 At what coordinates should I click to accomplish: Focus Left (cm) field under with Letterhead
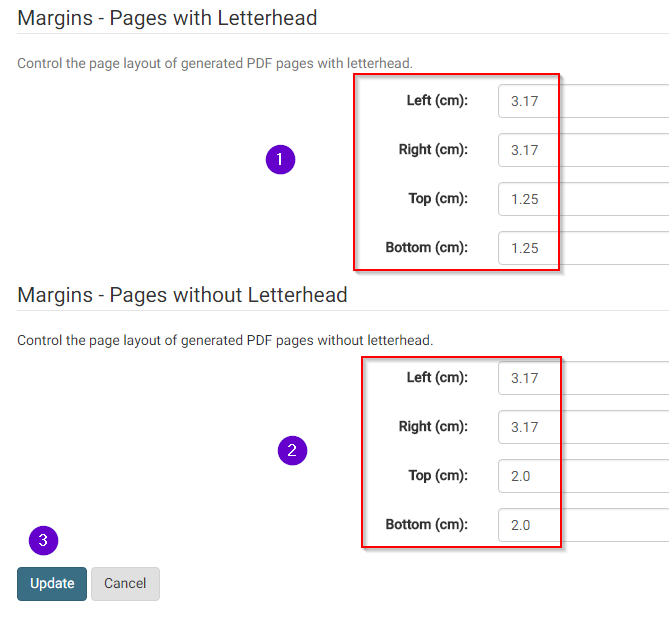pos(583,101)
